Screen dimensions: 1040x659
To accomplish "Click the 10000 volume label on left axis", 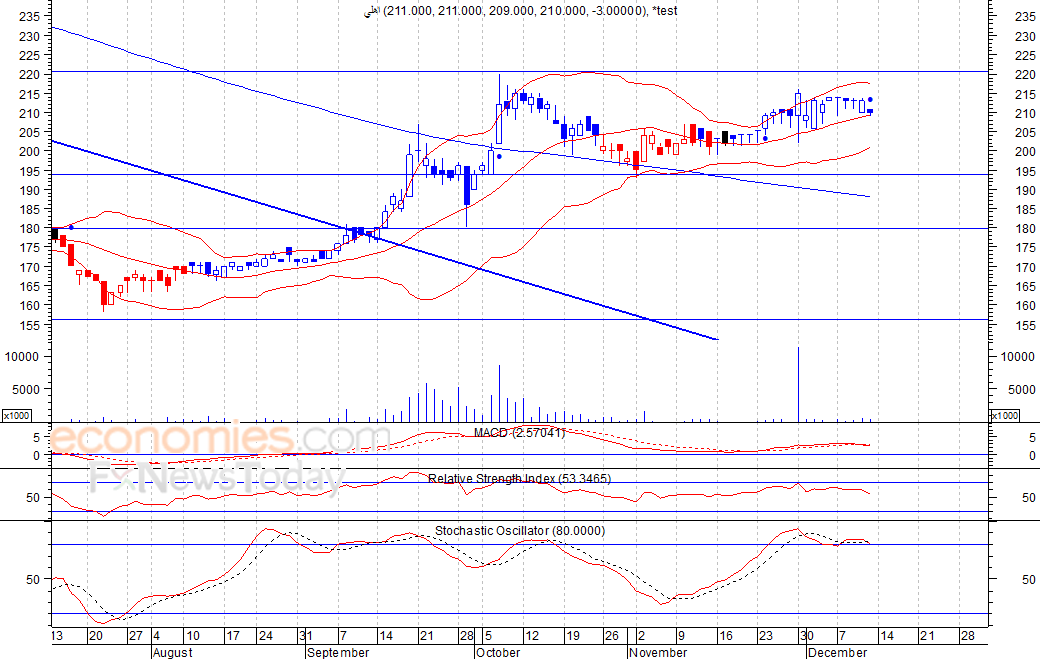I will point(22,357).
